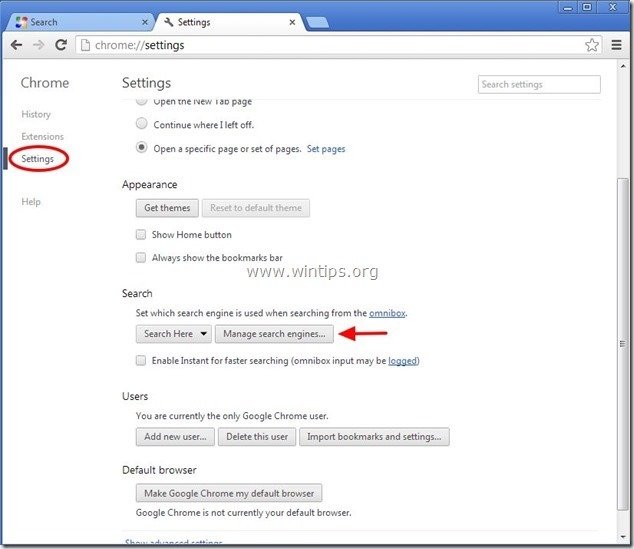Reload the current page

coord(61,45)
